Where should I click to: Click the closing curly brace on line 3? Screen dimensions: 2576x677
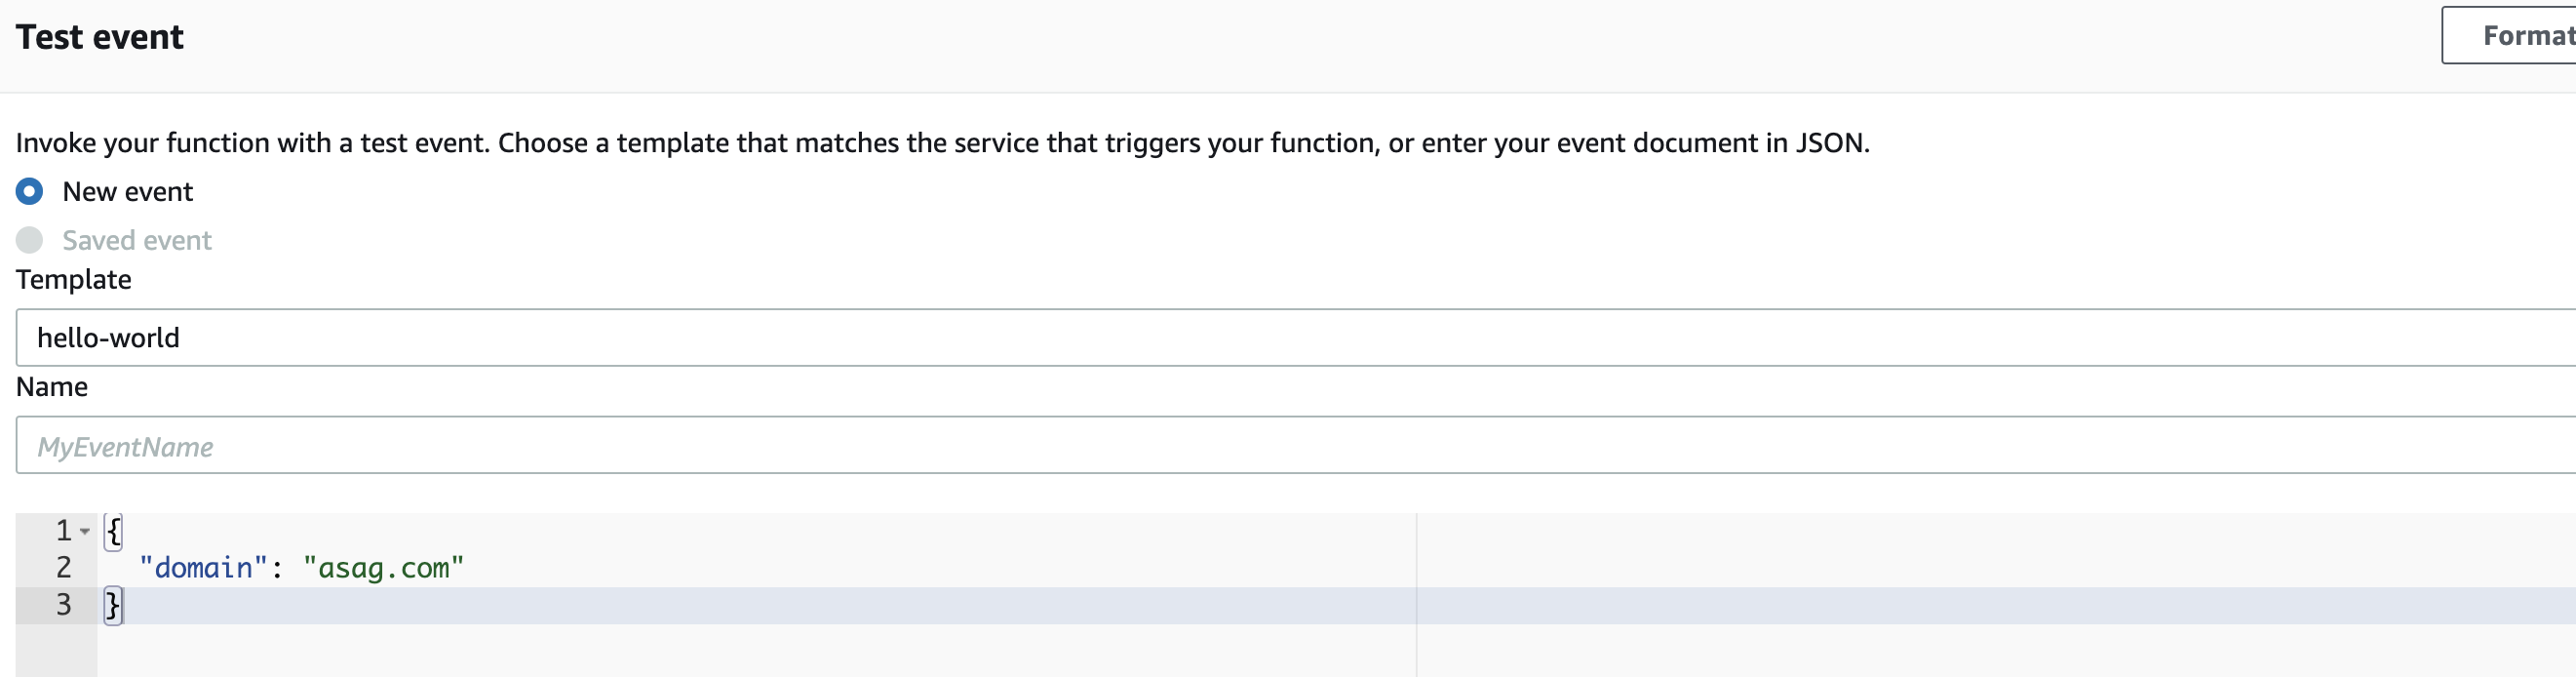[112, 605]
